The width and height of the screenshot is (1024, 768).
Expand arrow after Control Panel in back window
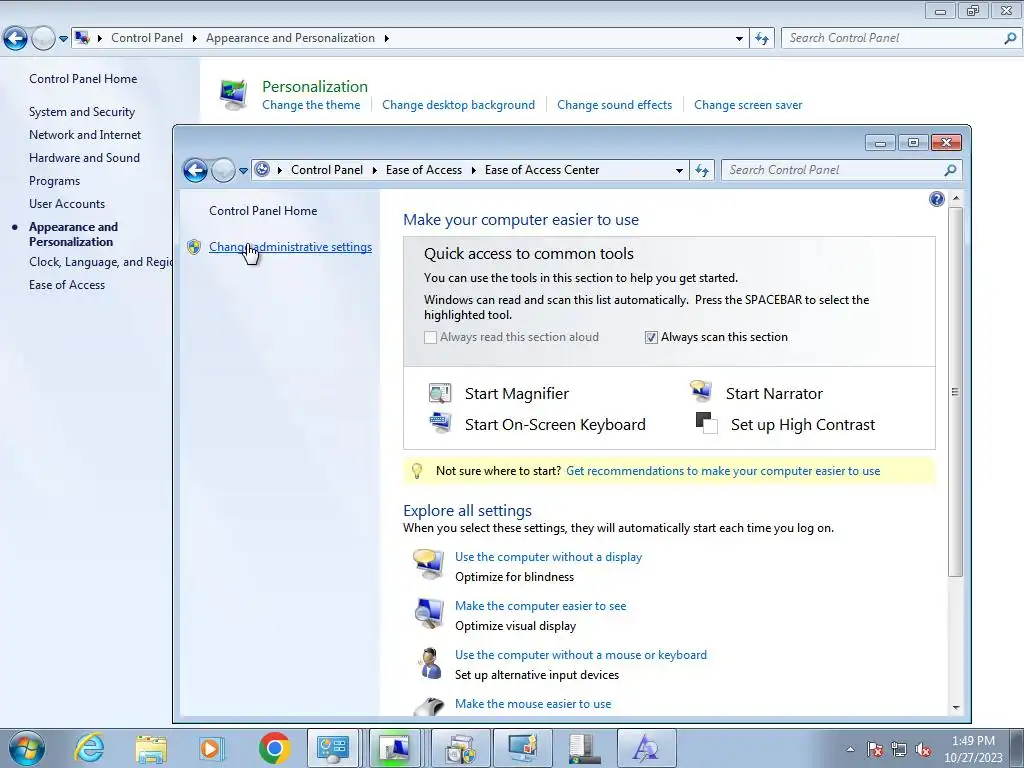195,39
